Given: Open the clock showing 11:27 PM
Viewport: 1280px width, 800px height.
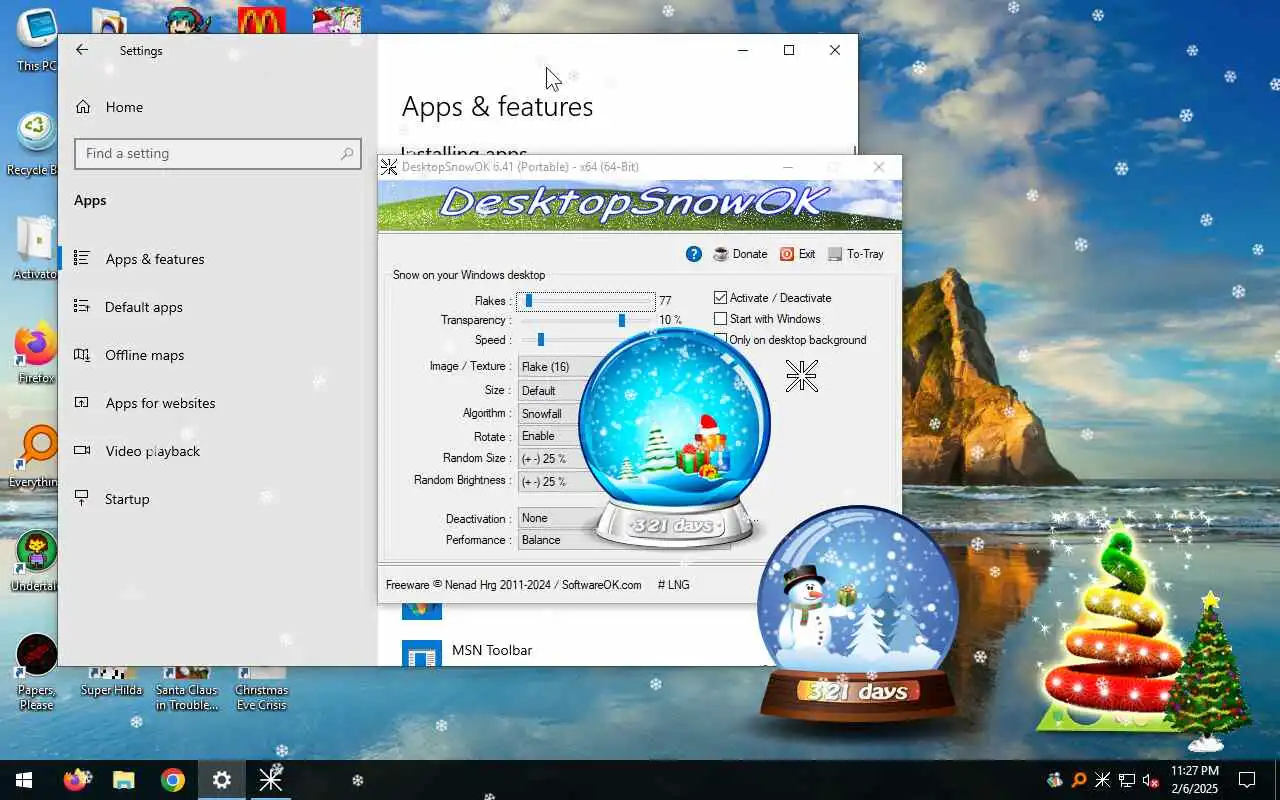Looking at the screenshot, I should click(x=1195, y=780).
